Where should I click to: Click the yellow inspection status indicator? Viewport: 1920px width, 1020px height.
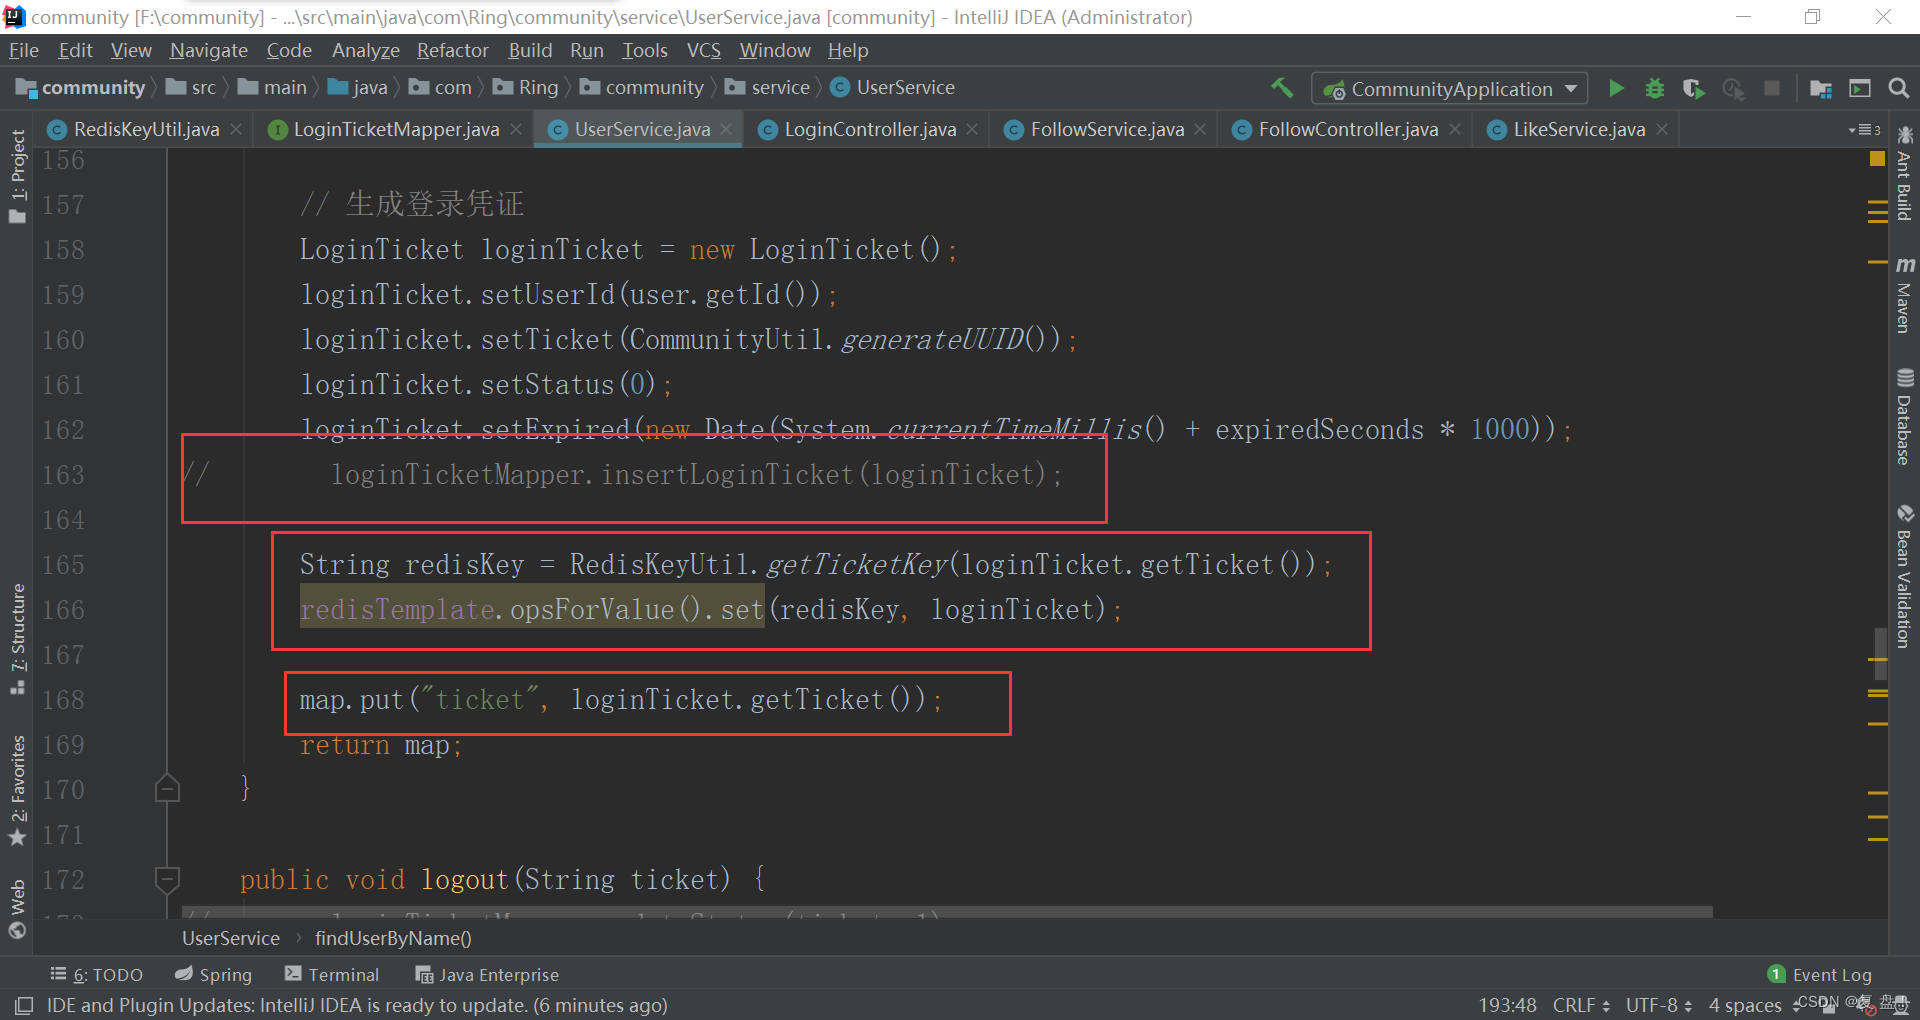pos(1877,159)
